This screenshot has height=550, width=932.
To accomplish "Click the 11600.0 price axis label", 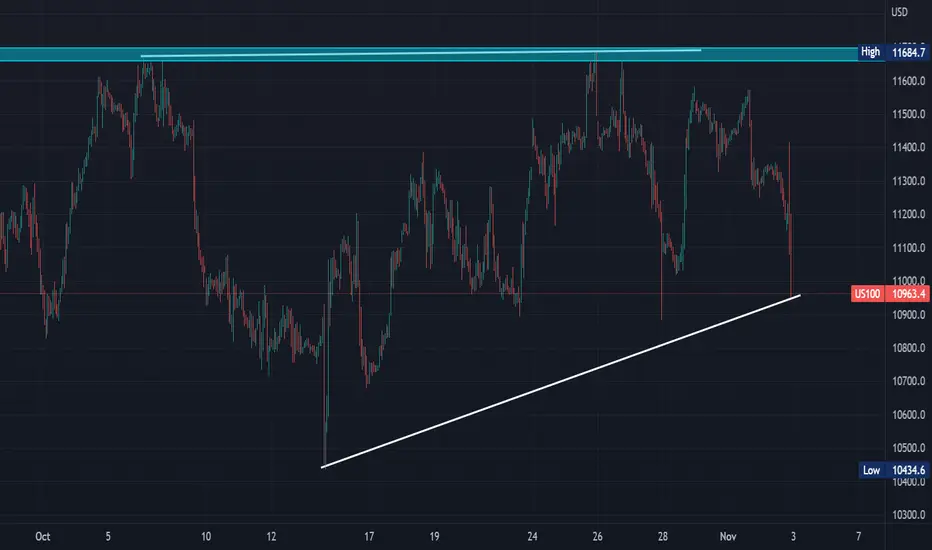I will click(x=909, y=81).
